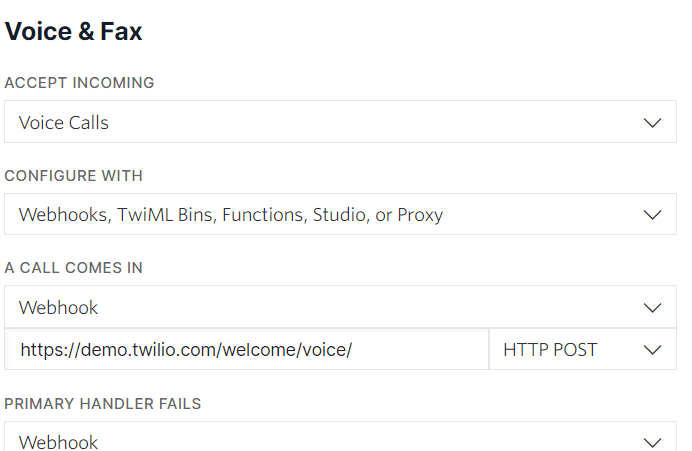
Task: Click the 'HTTP POST' text label
Action: 550,350
